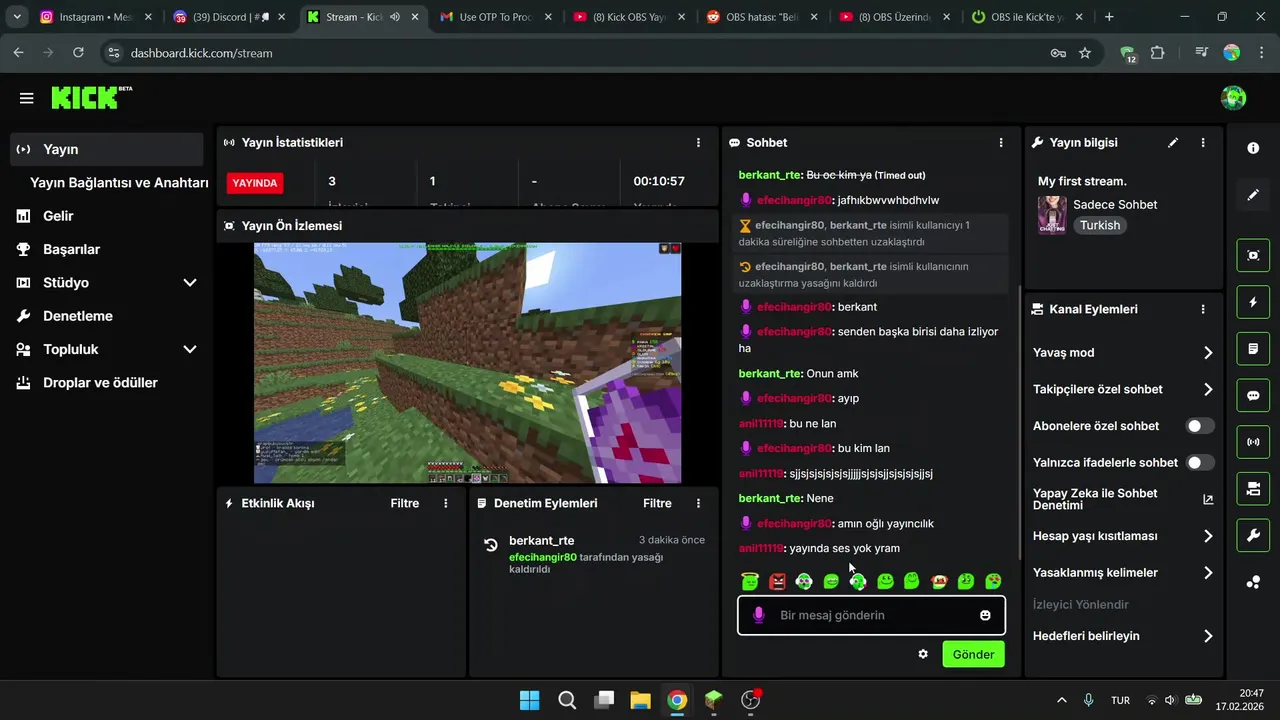The height and width of the screenshot is (720, 1280).
Task: Toggle the broadcast stats widget in right rail
Action: (x=1253, y=442)
